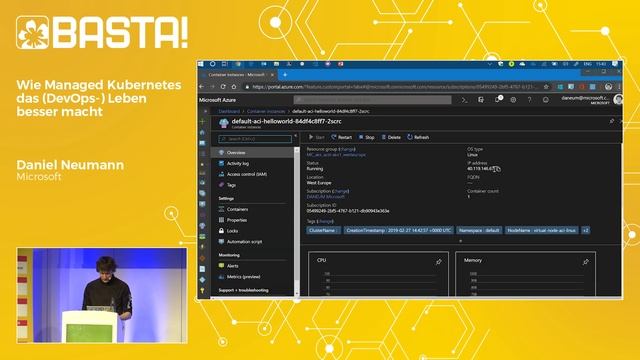This screenshot has height=360, width=640.
Task: Click the Restart toolbar button
Action: click(x=342, y=137)
